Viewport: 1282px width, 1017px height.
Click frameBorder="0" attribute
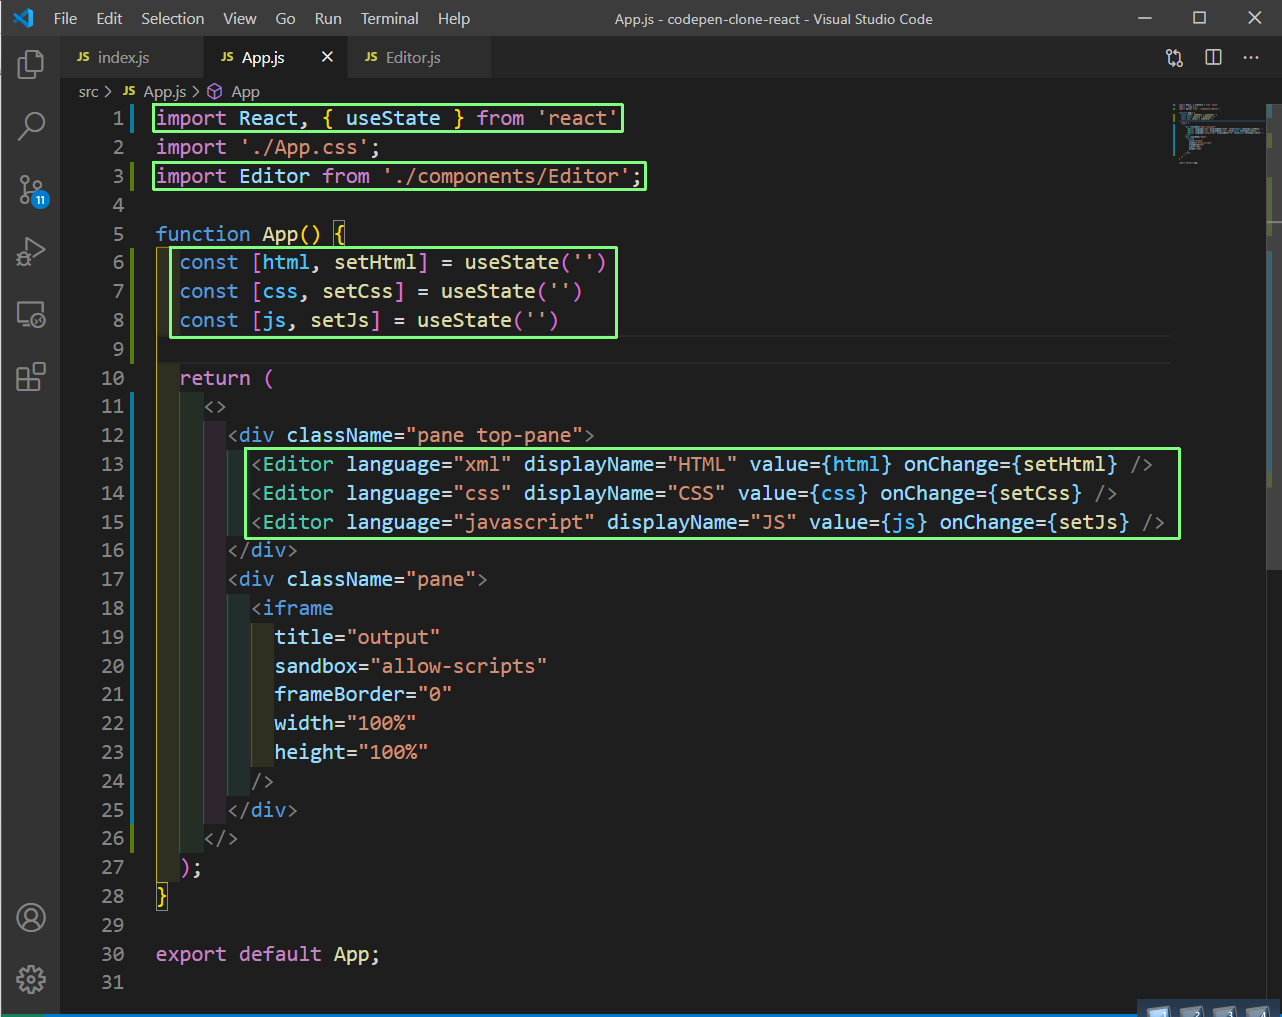(x=363, y=695)
